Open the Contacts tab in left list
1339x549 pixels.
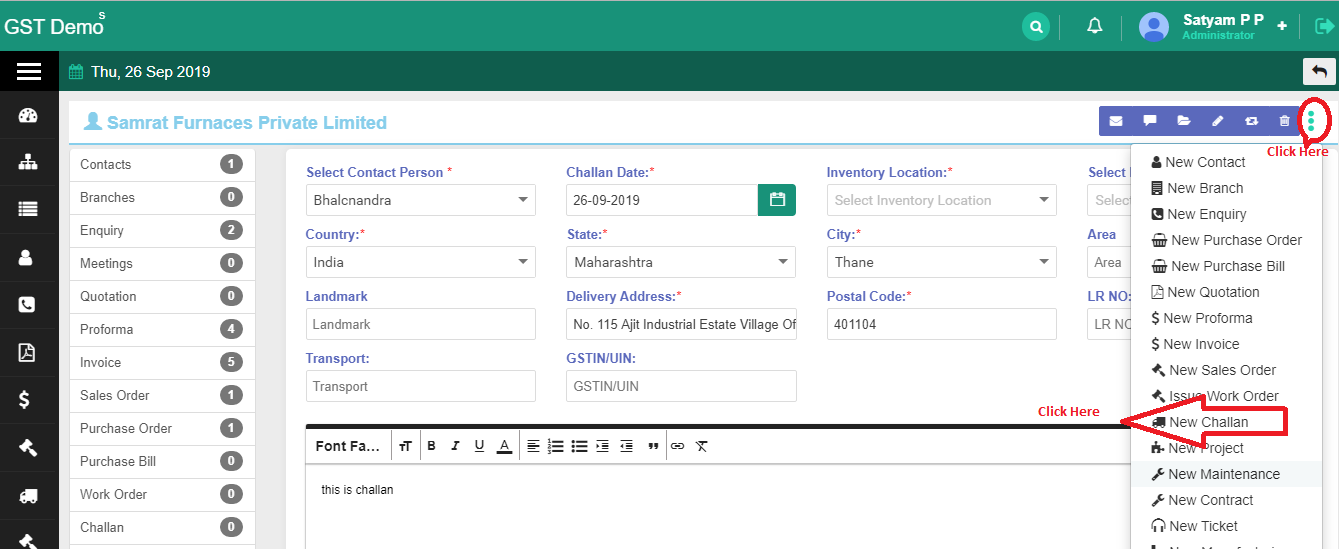coord(162,165)
